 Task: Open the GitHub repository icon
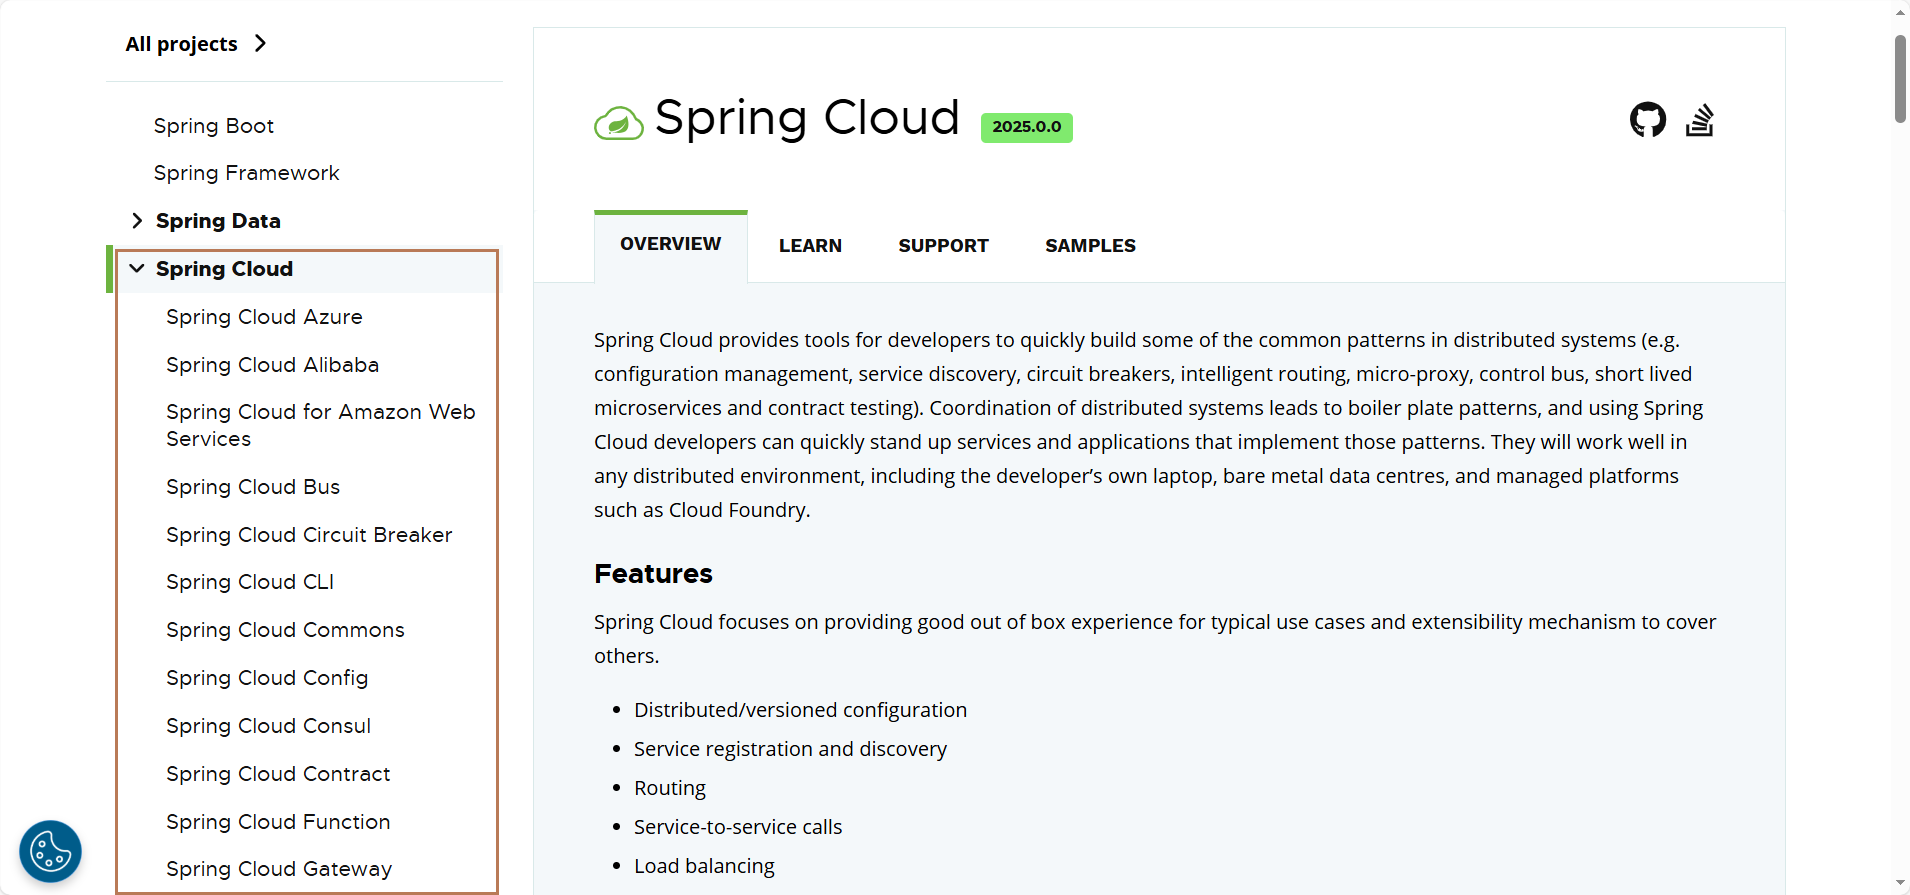1648,120
